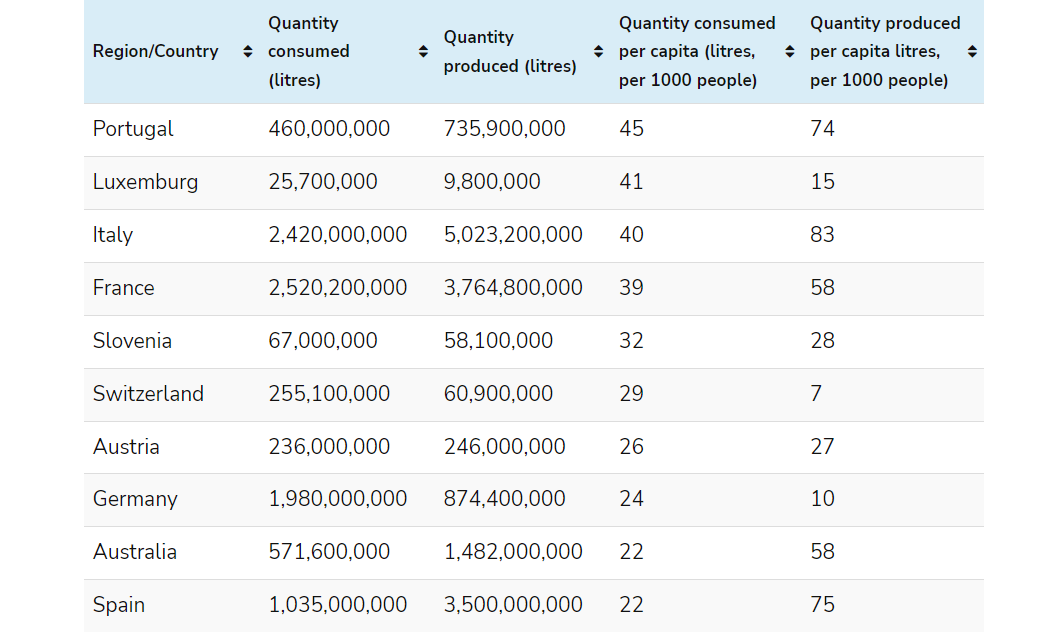Click Germany's per capita consumed 24
Viewport: 1055px width, 637px height.
[x=631, y=499]
